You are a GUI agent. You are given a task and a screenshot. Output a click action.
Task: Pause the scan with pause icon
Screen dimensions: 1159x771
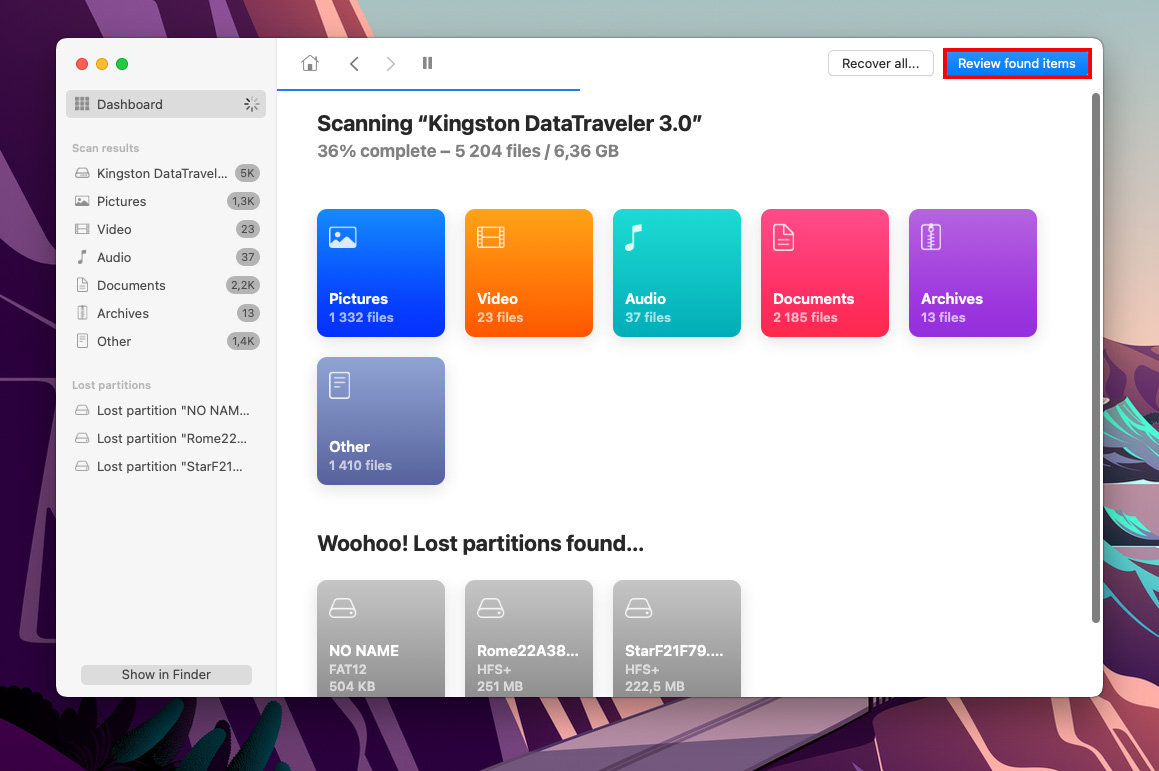pos(427,63)
